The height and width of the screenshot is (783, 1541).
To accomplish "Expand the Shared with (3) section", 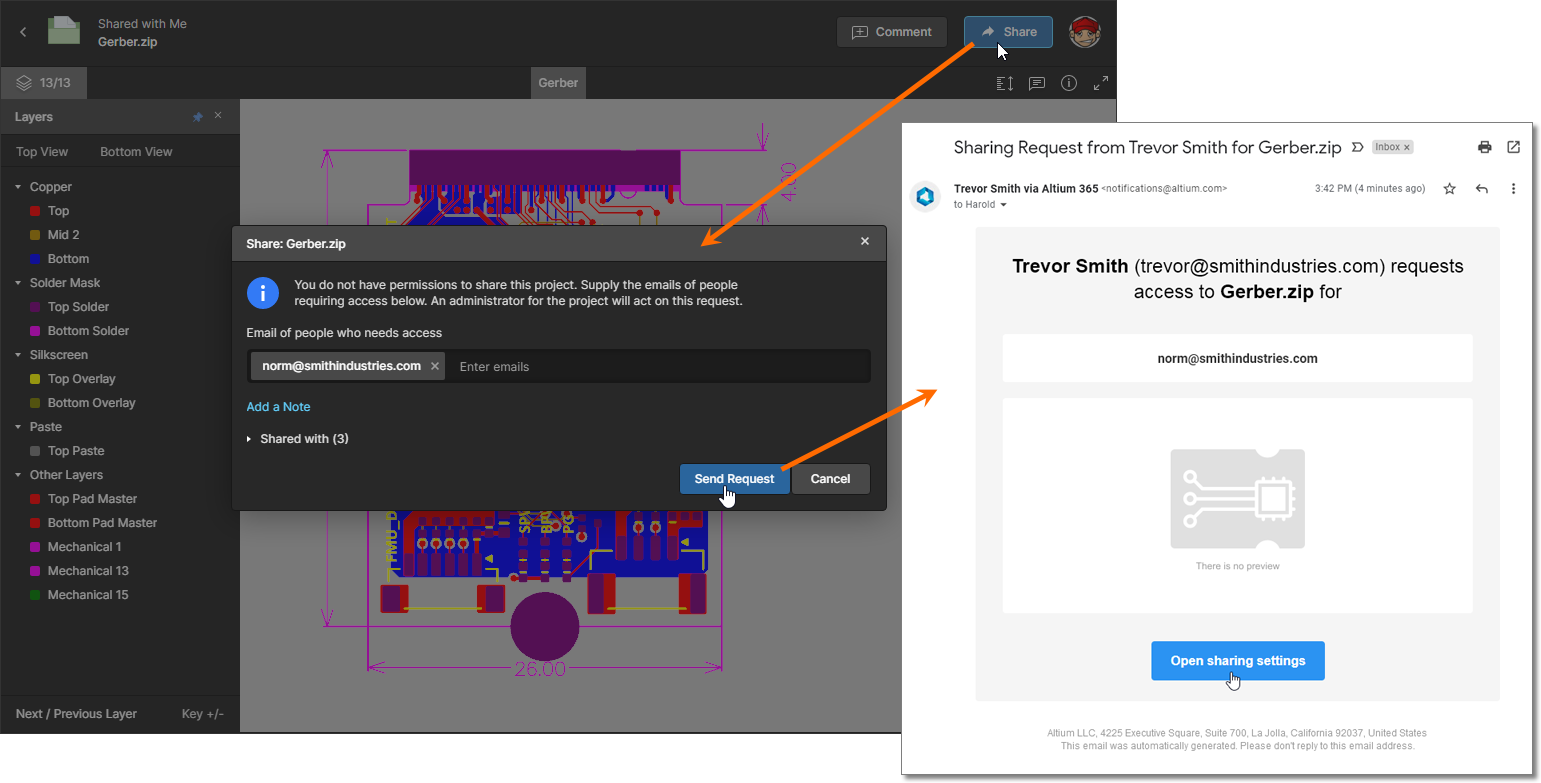I will click(x=249, y=439).
